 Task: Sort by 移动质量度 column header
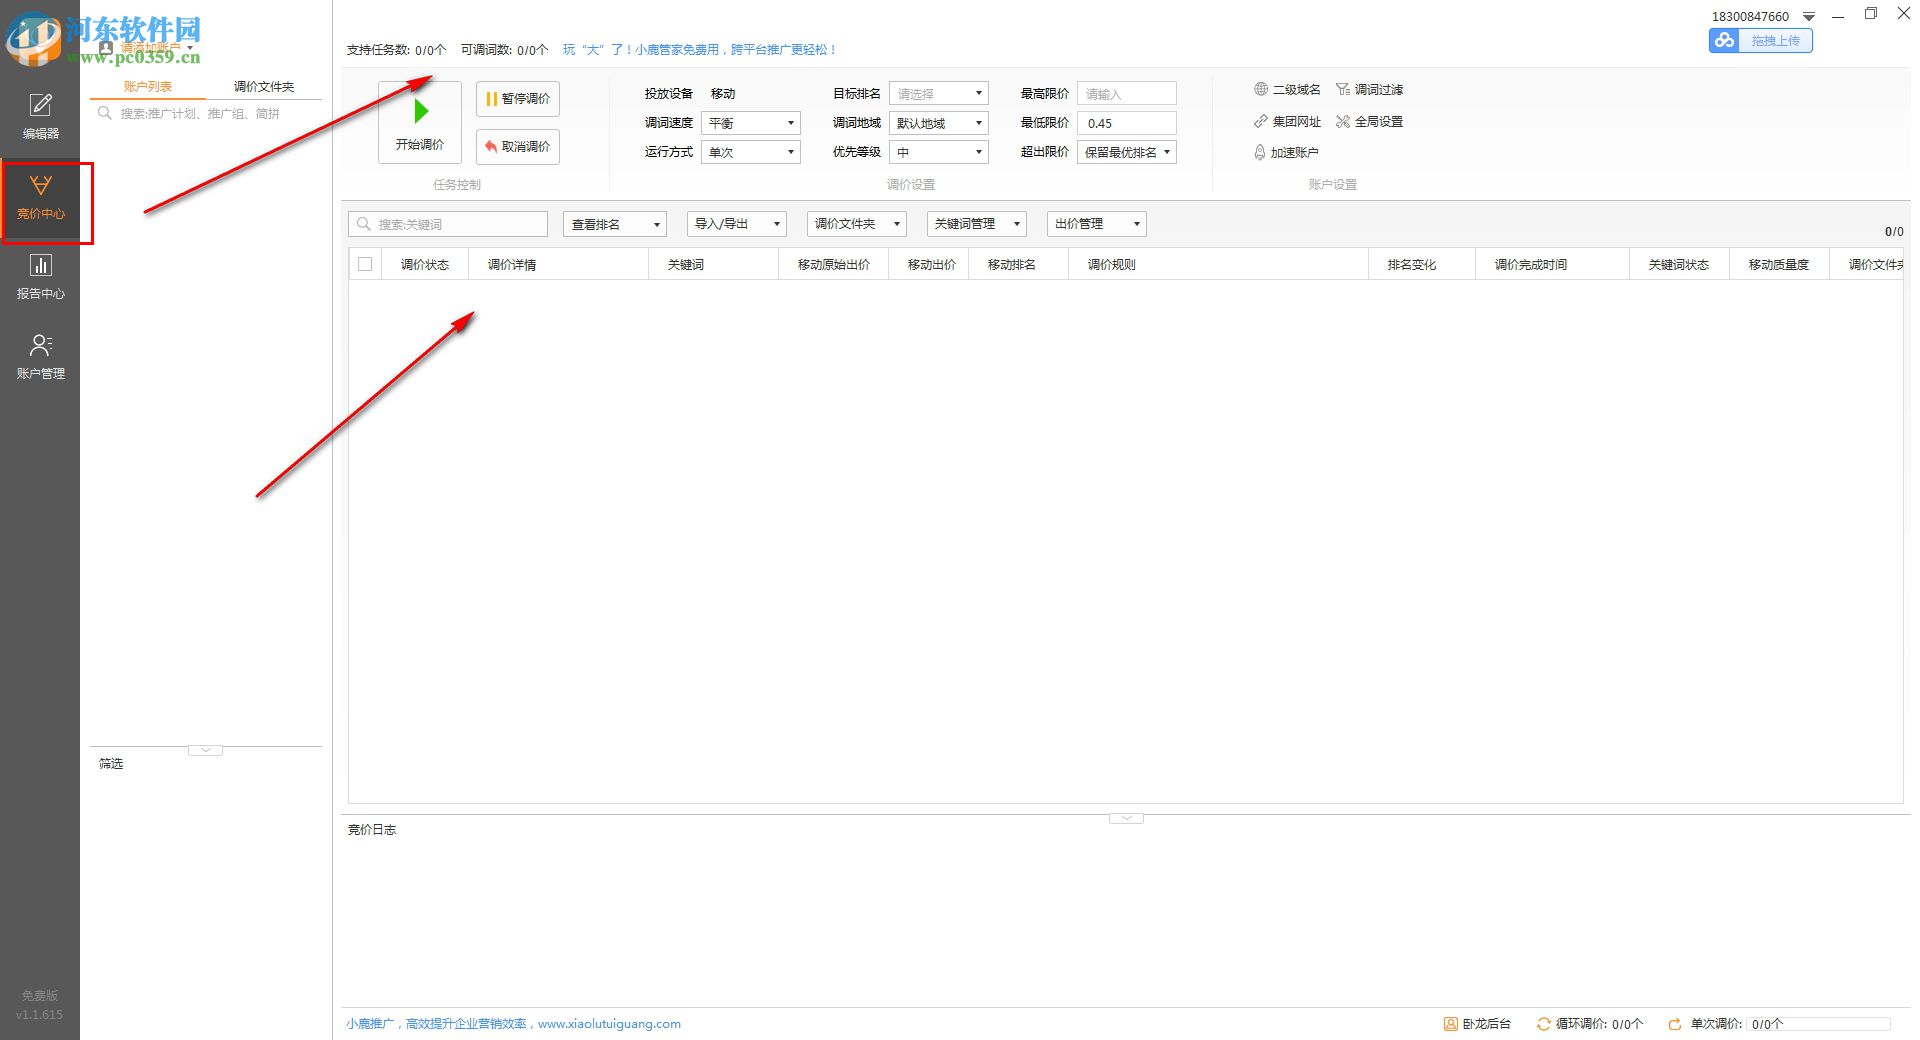tap(1779, 265)
